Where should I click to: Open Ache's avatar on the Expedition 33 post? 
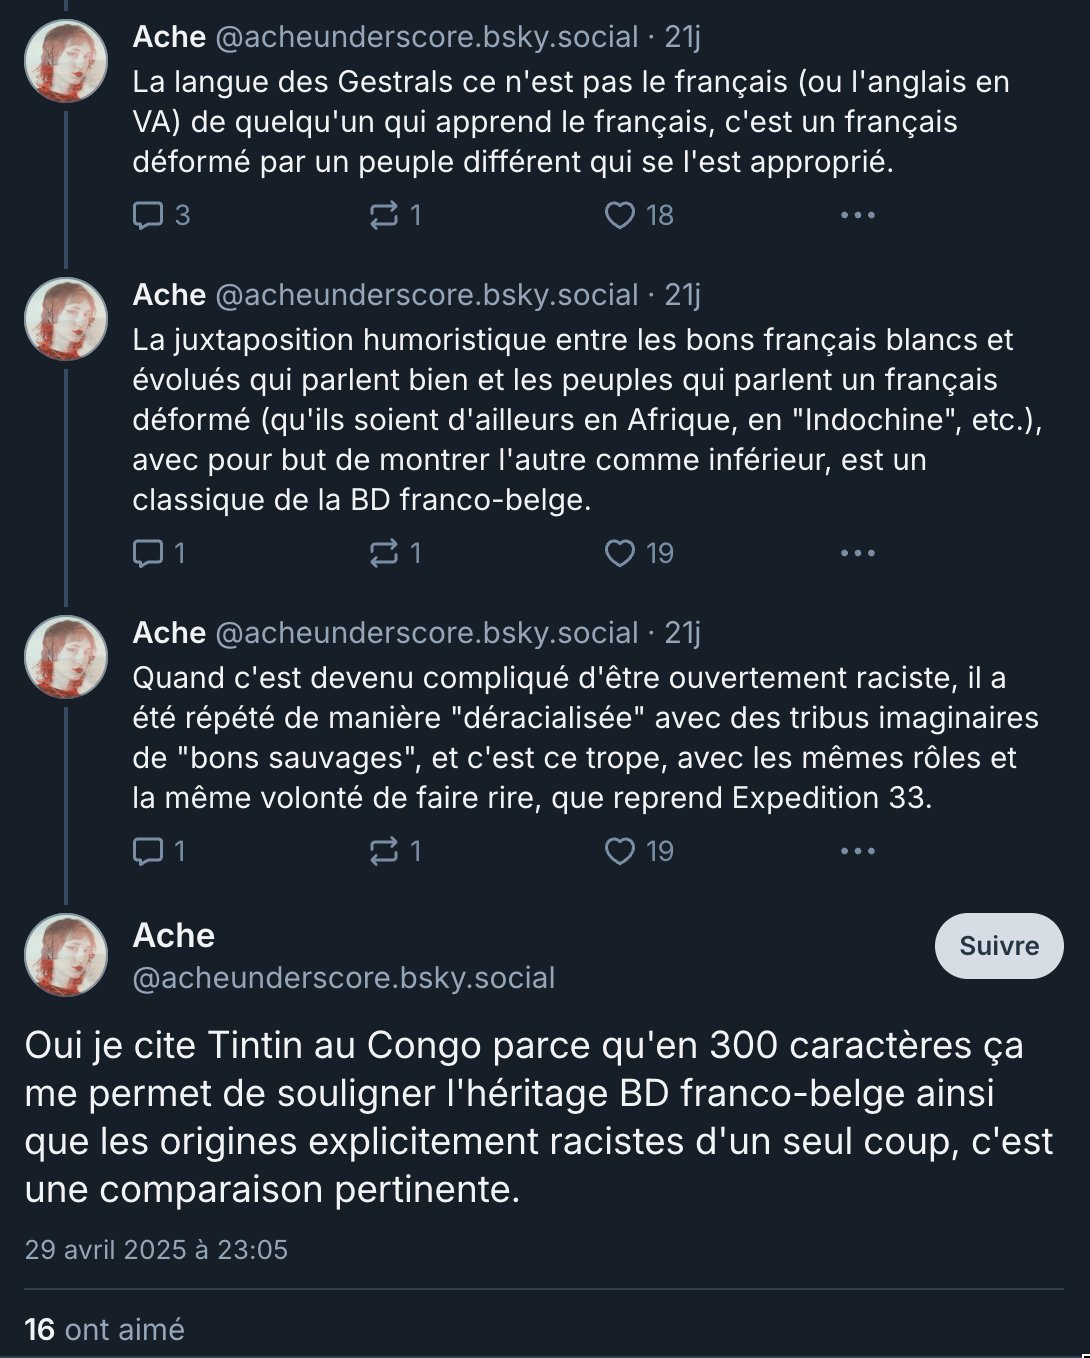66,657
